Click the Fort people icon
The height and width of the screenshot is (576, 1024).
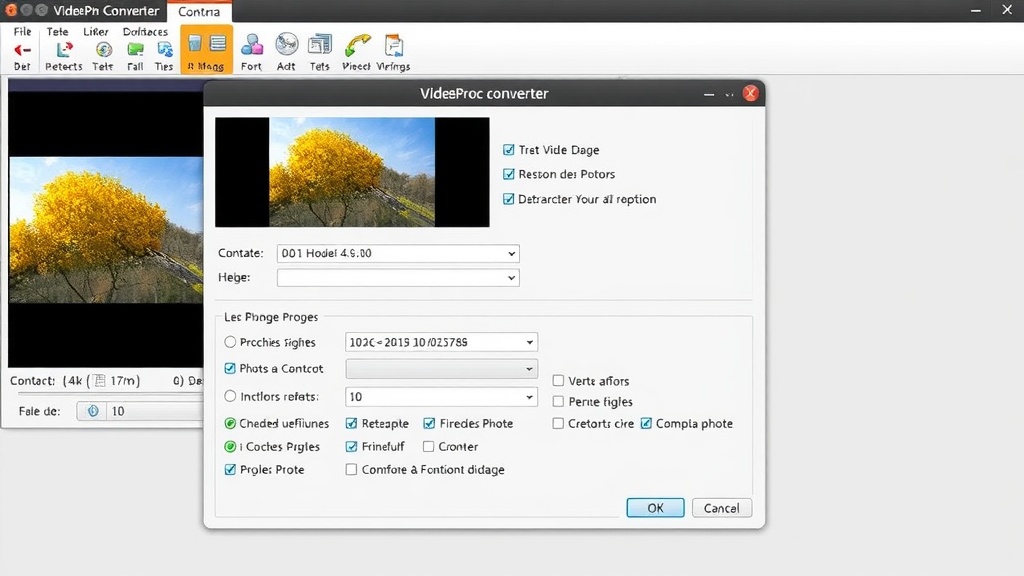[x=252, y=45]
